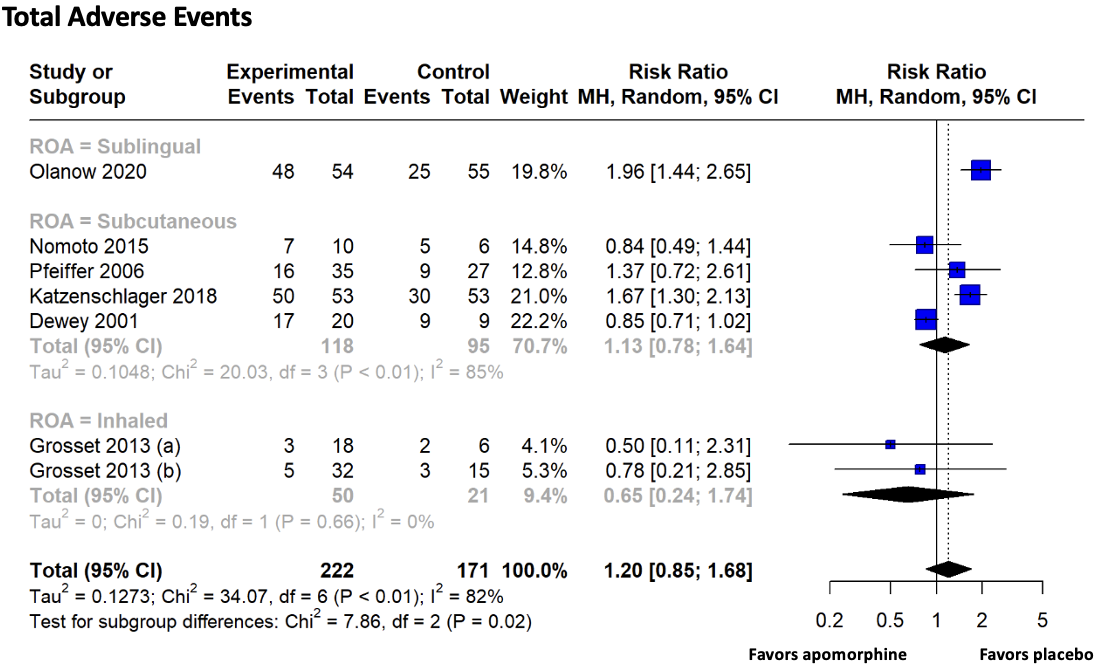Click the overall total black diamond

coord(949,569)
